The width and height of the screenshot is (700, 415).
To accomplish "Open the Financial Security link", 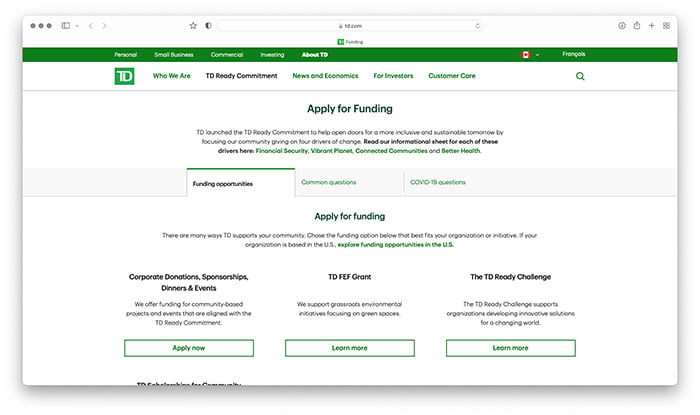I will point(282,151).
